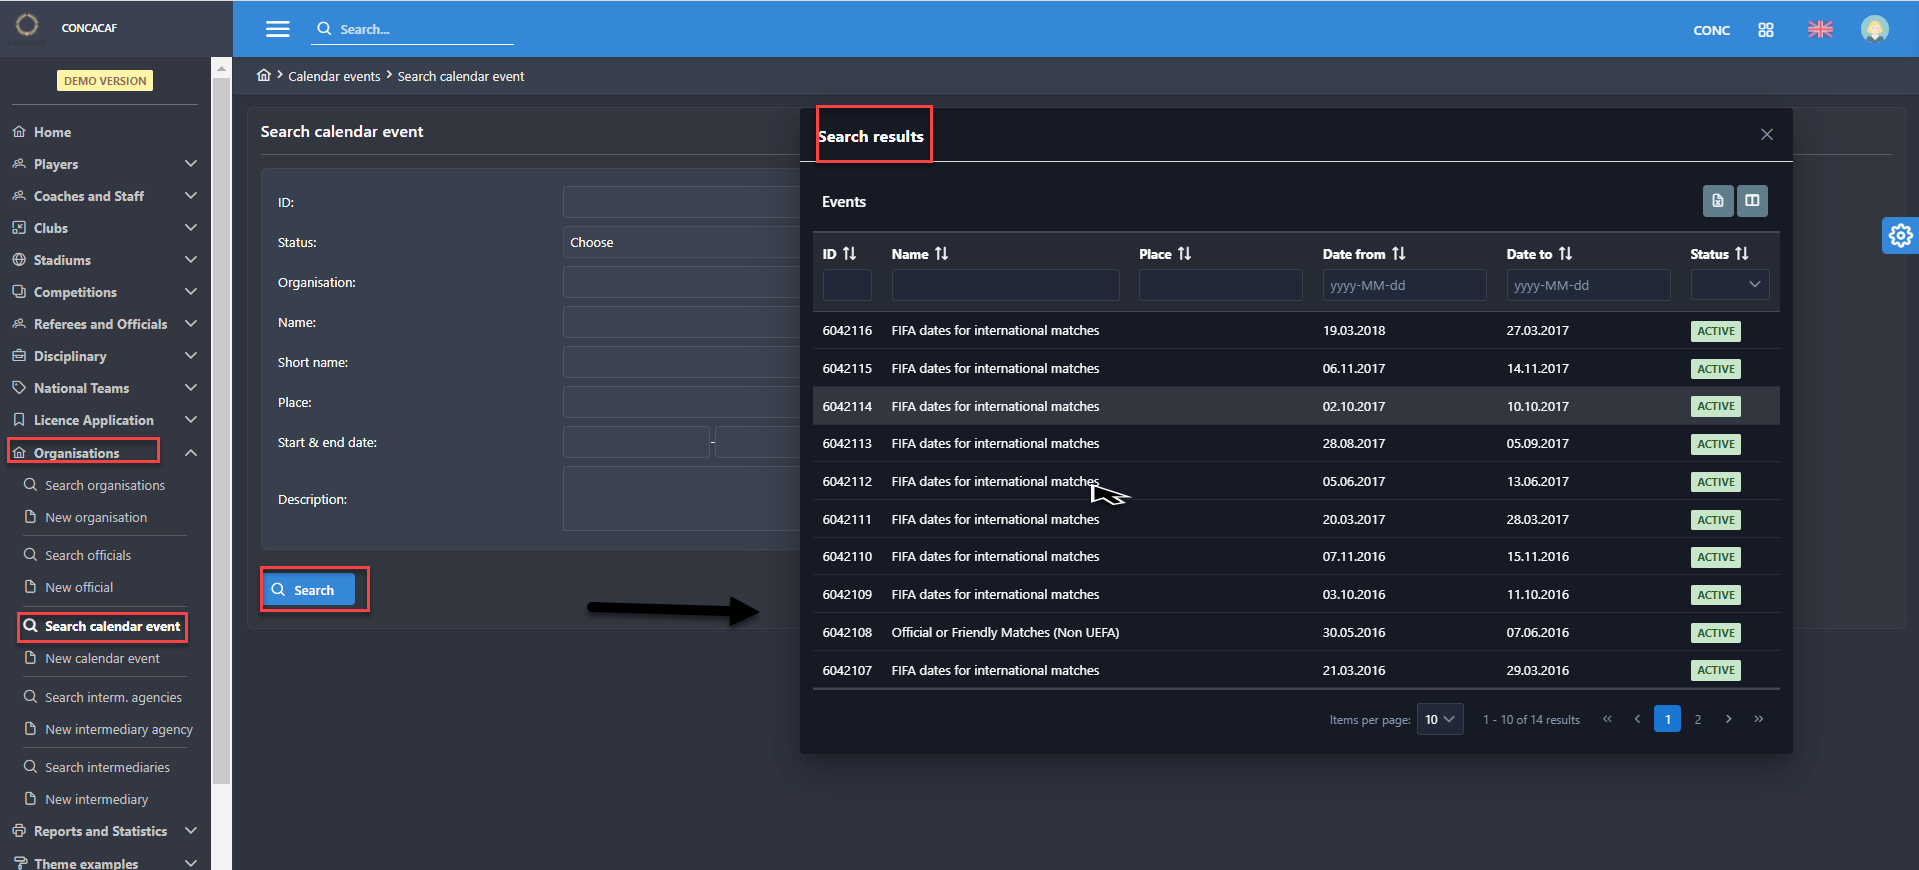
Task: Open the user avatar profile menu
Action: pyautogui.click(x=1874, y=29)
